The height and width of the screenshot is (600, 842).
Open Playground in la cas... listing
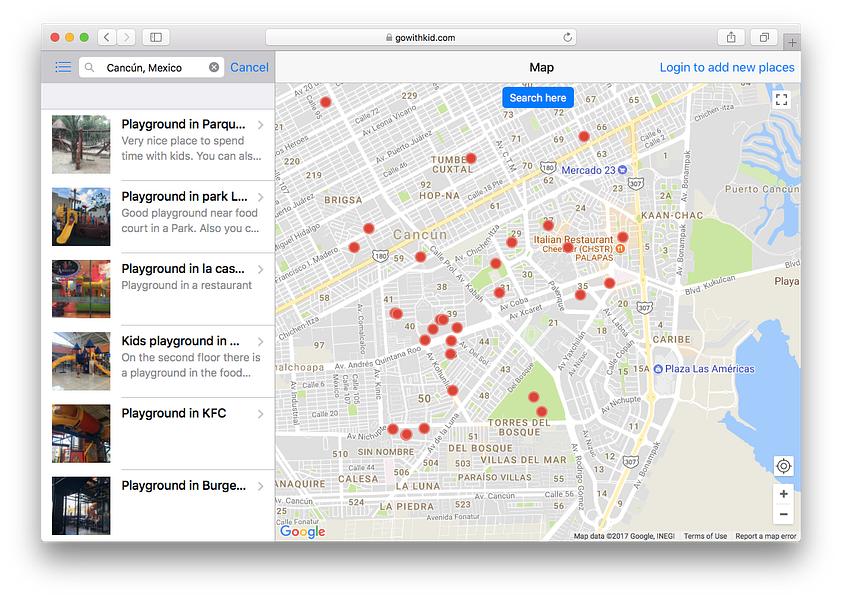(x=158, y=289)
